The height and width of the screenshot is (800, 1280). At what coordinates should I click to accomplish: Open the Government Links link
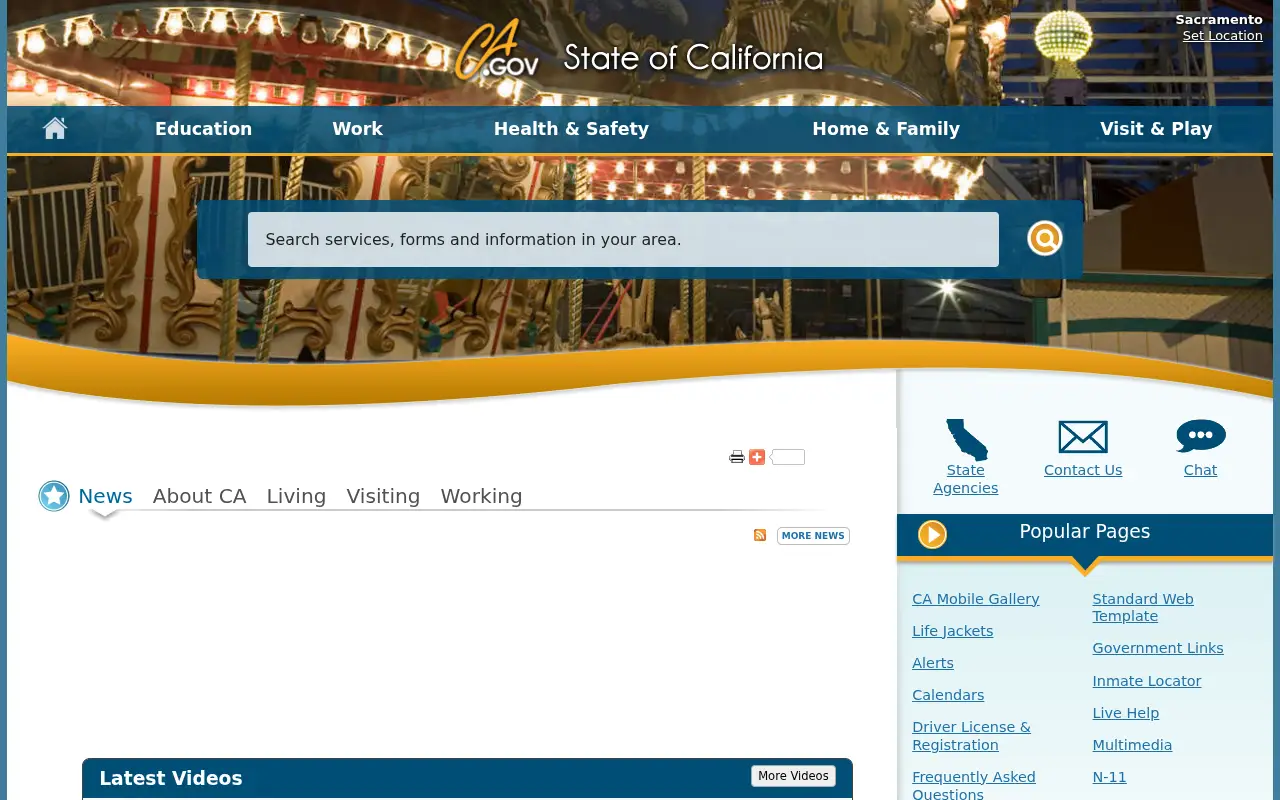[1158, 648]
